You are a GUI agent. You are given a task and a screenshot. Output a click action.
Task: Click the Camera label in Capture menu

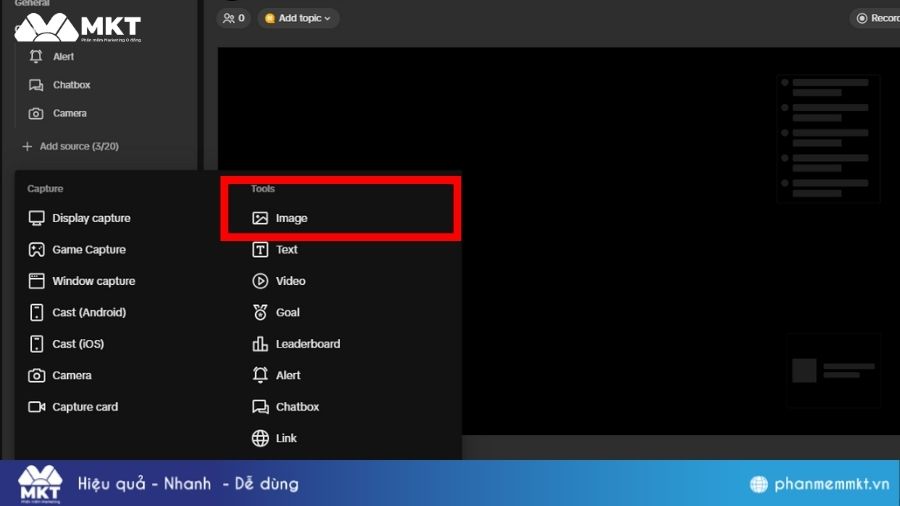[x=72, y=375]
